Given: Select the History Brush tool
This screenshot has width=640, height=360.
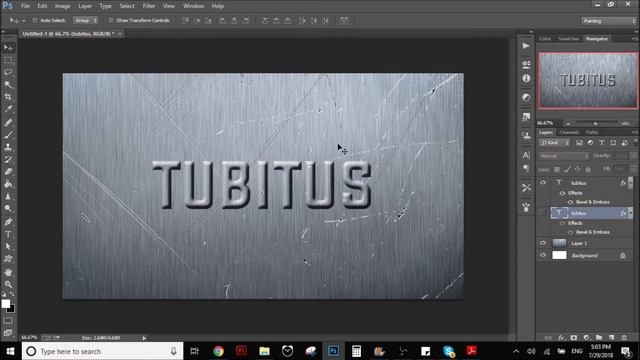Looking at the screenshot, I should [8, 159].
